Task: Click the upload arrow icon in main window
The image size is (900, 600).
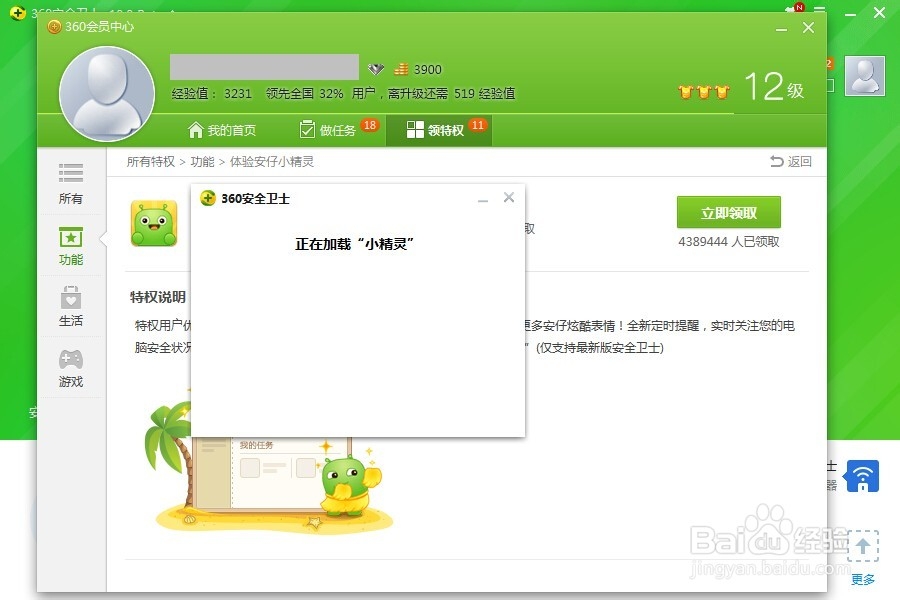Action: pyautogui.click(x=863, y=545)
